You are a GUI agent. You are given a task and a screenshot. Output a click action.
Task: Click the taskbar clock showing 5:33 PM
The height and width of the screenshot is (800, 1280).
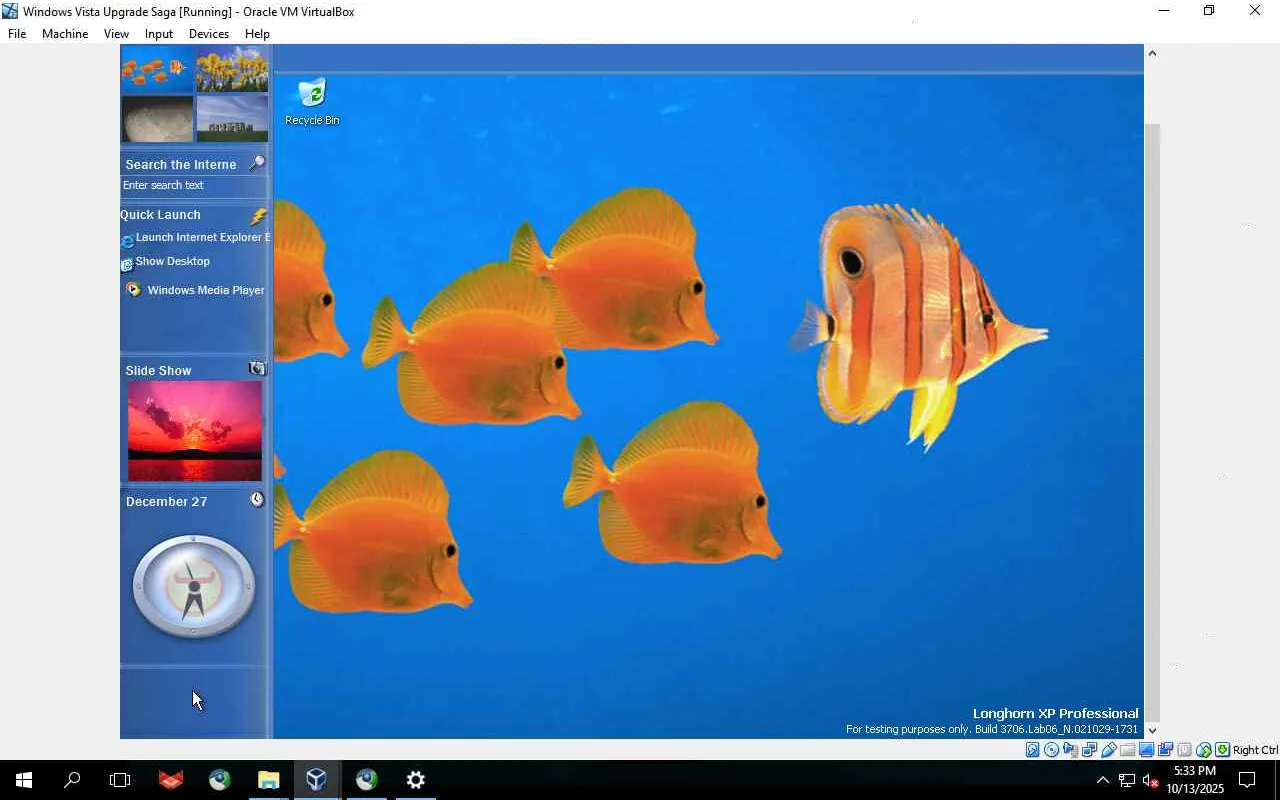click(1195, 780)
